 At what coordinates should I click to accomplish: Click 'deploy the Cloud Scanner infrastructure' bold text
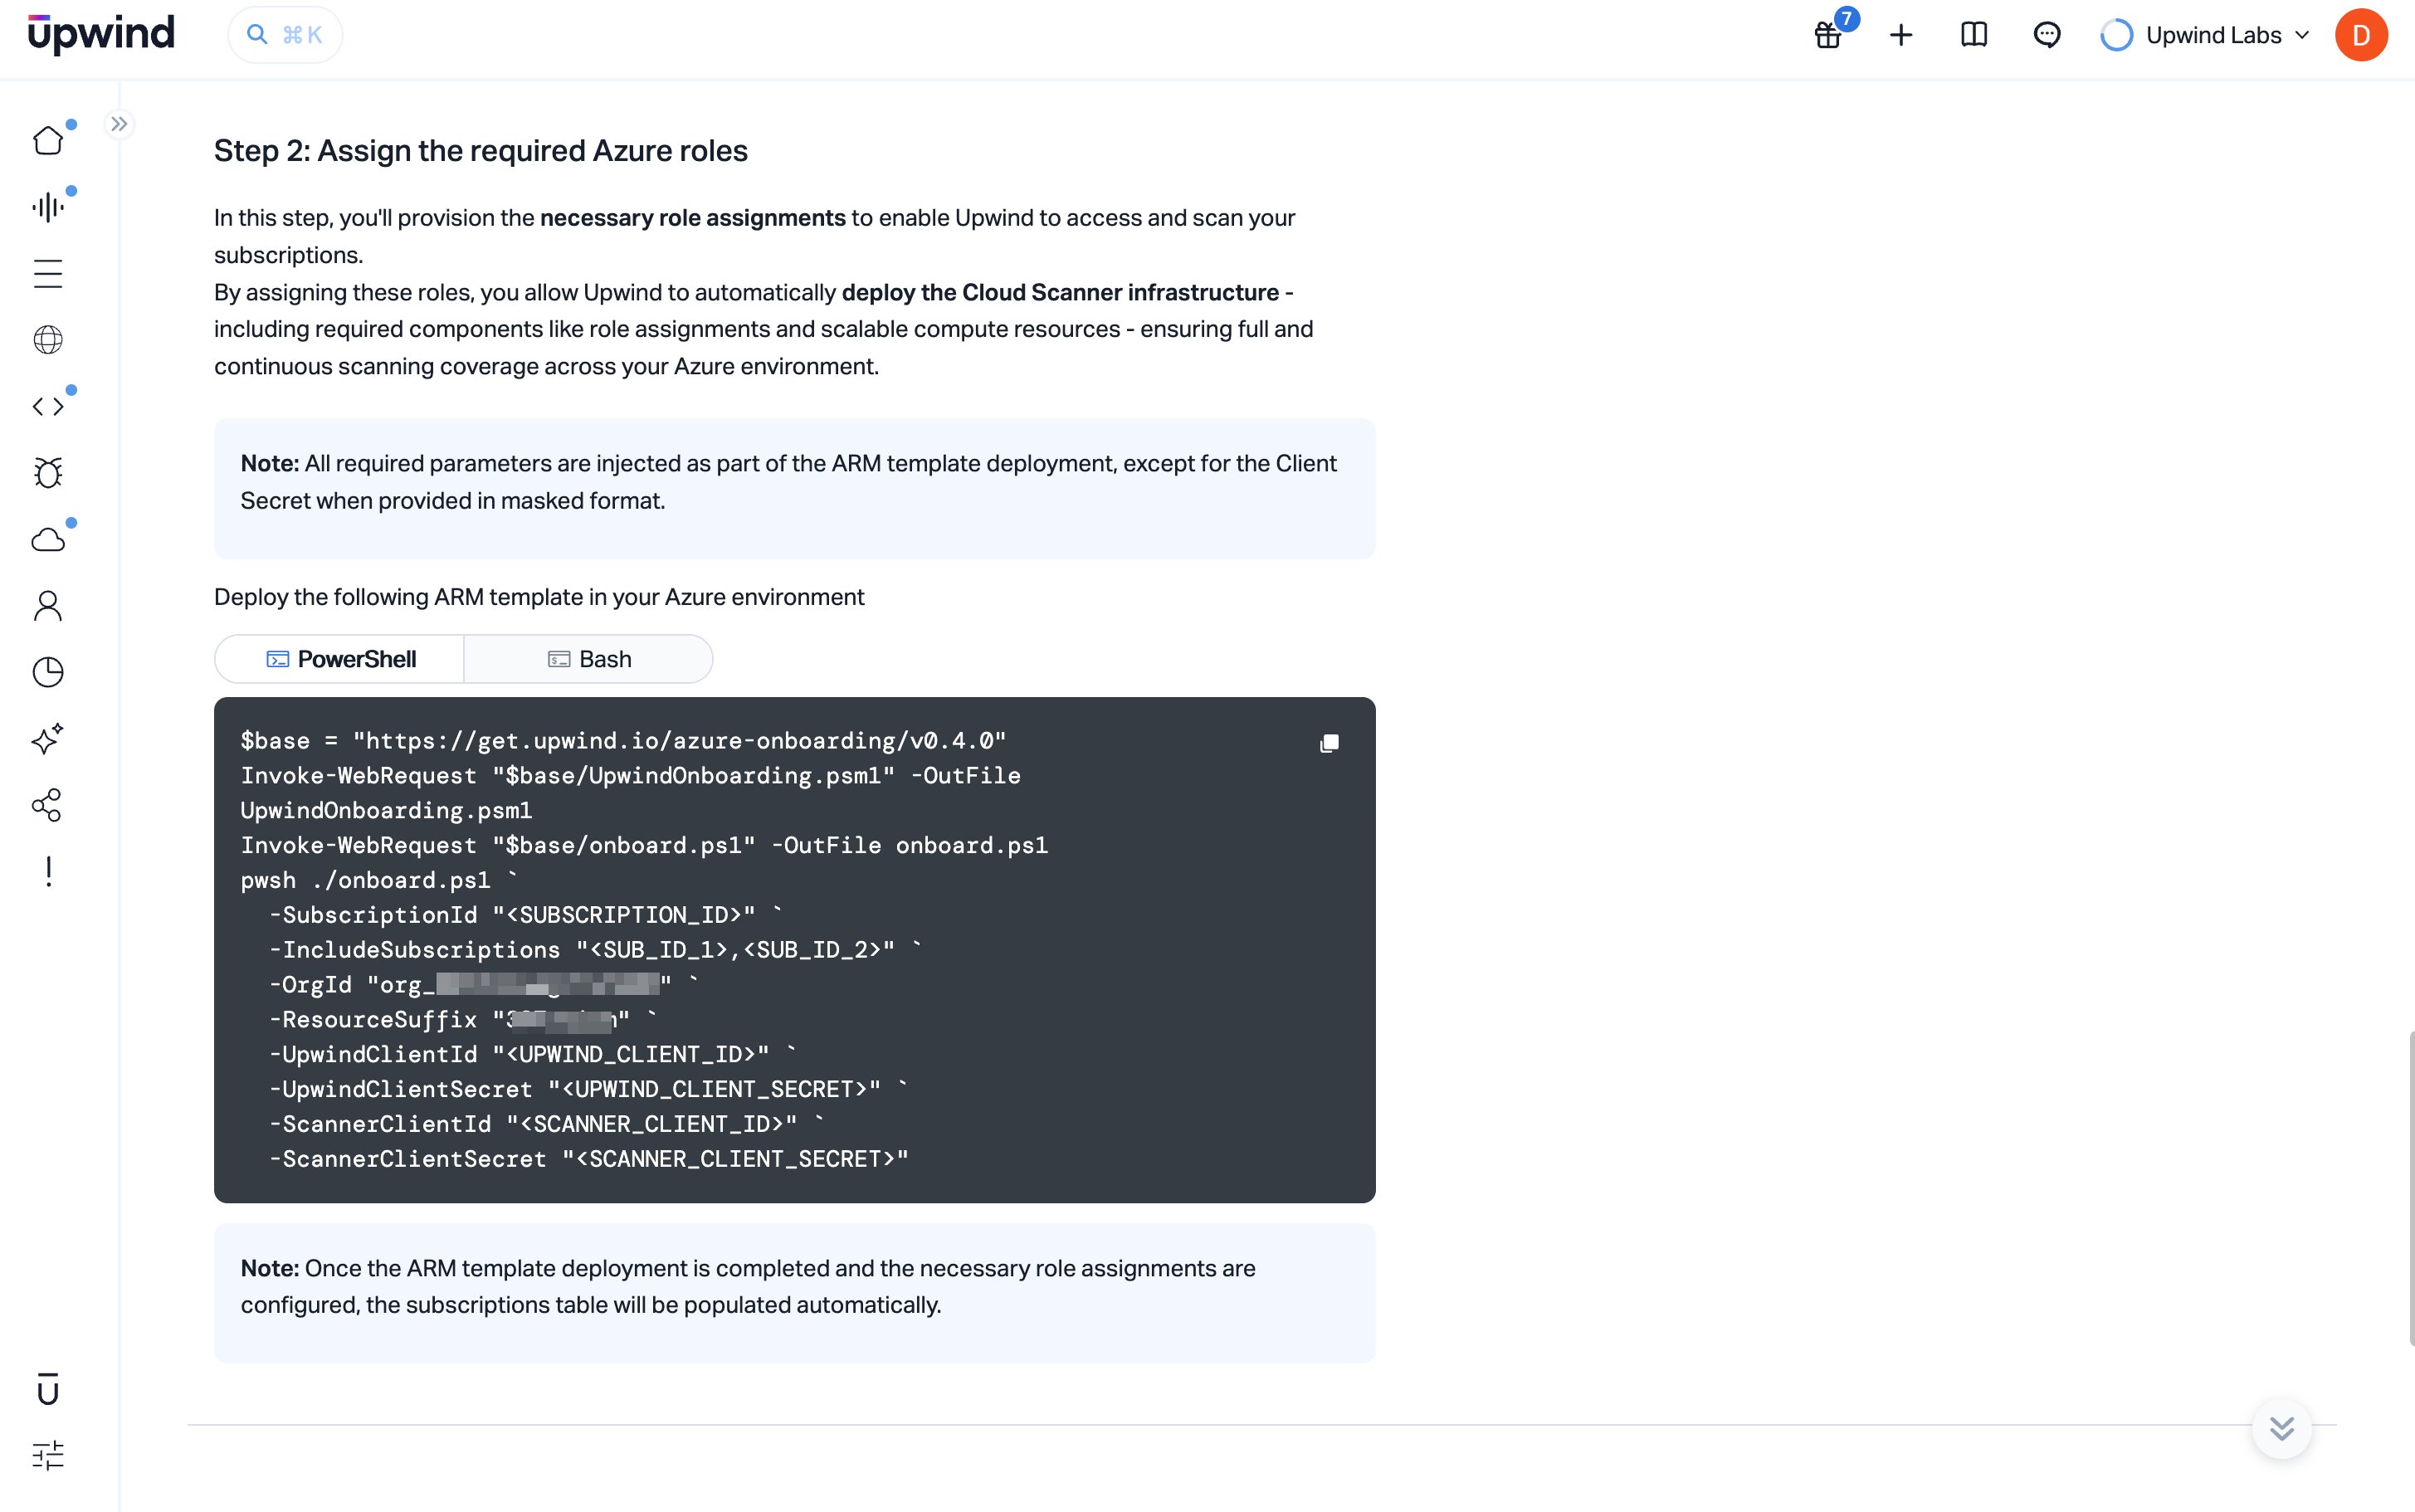tap(1060, 293)
